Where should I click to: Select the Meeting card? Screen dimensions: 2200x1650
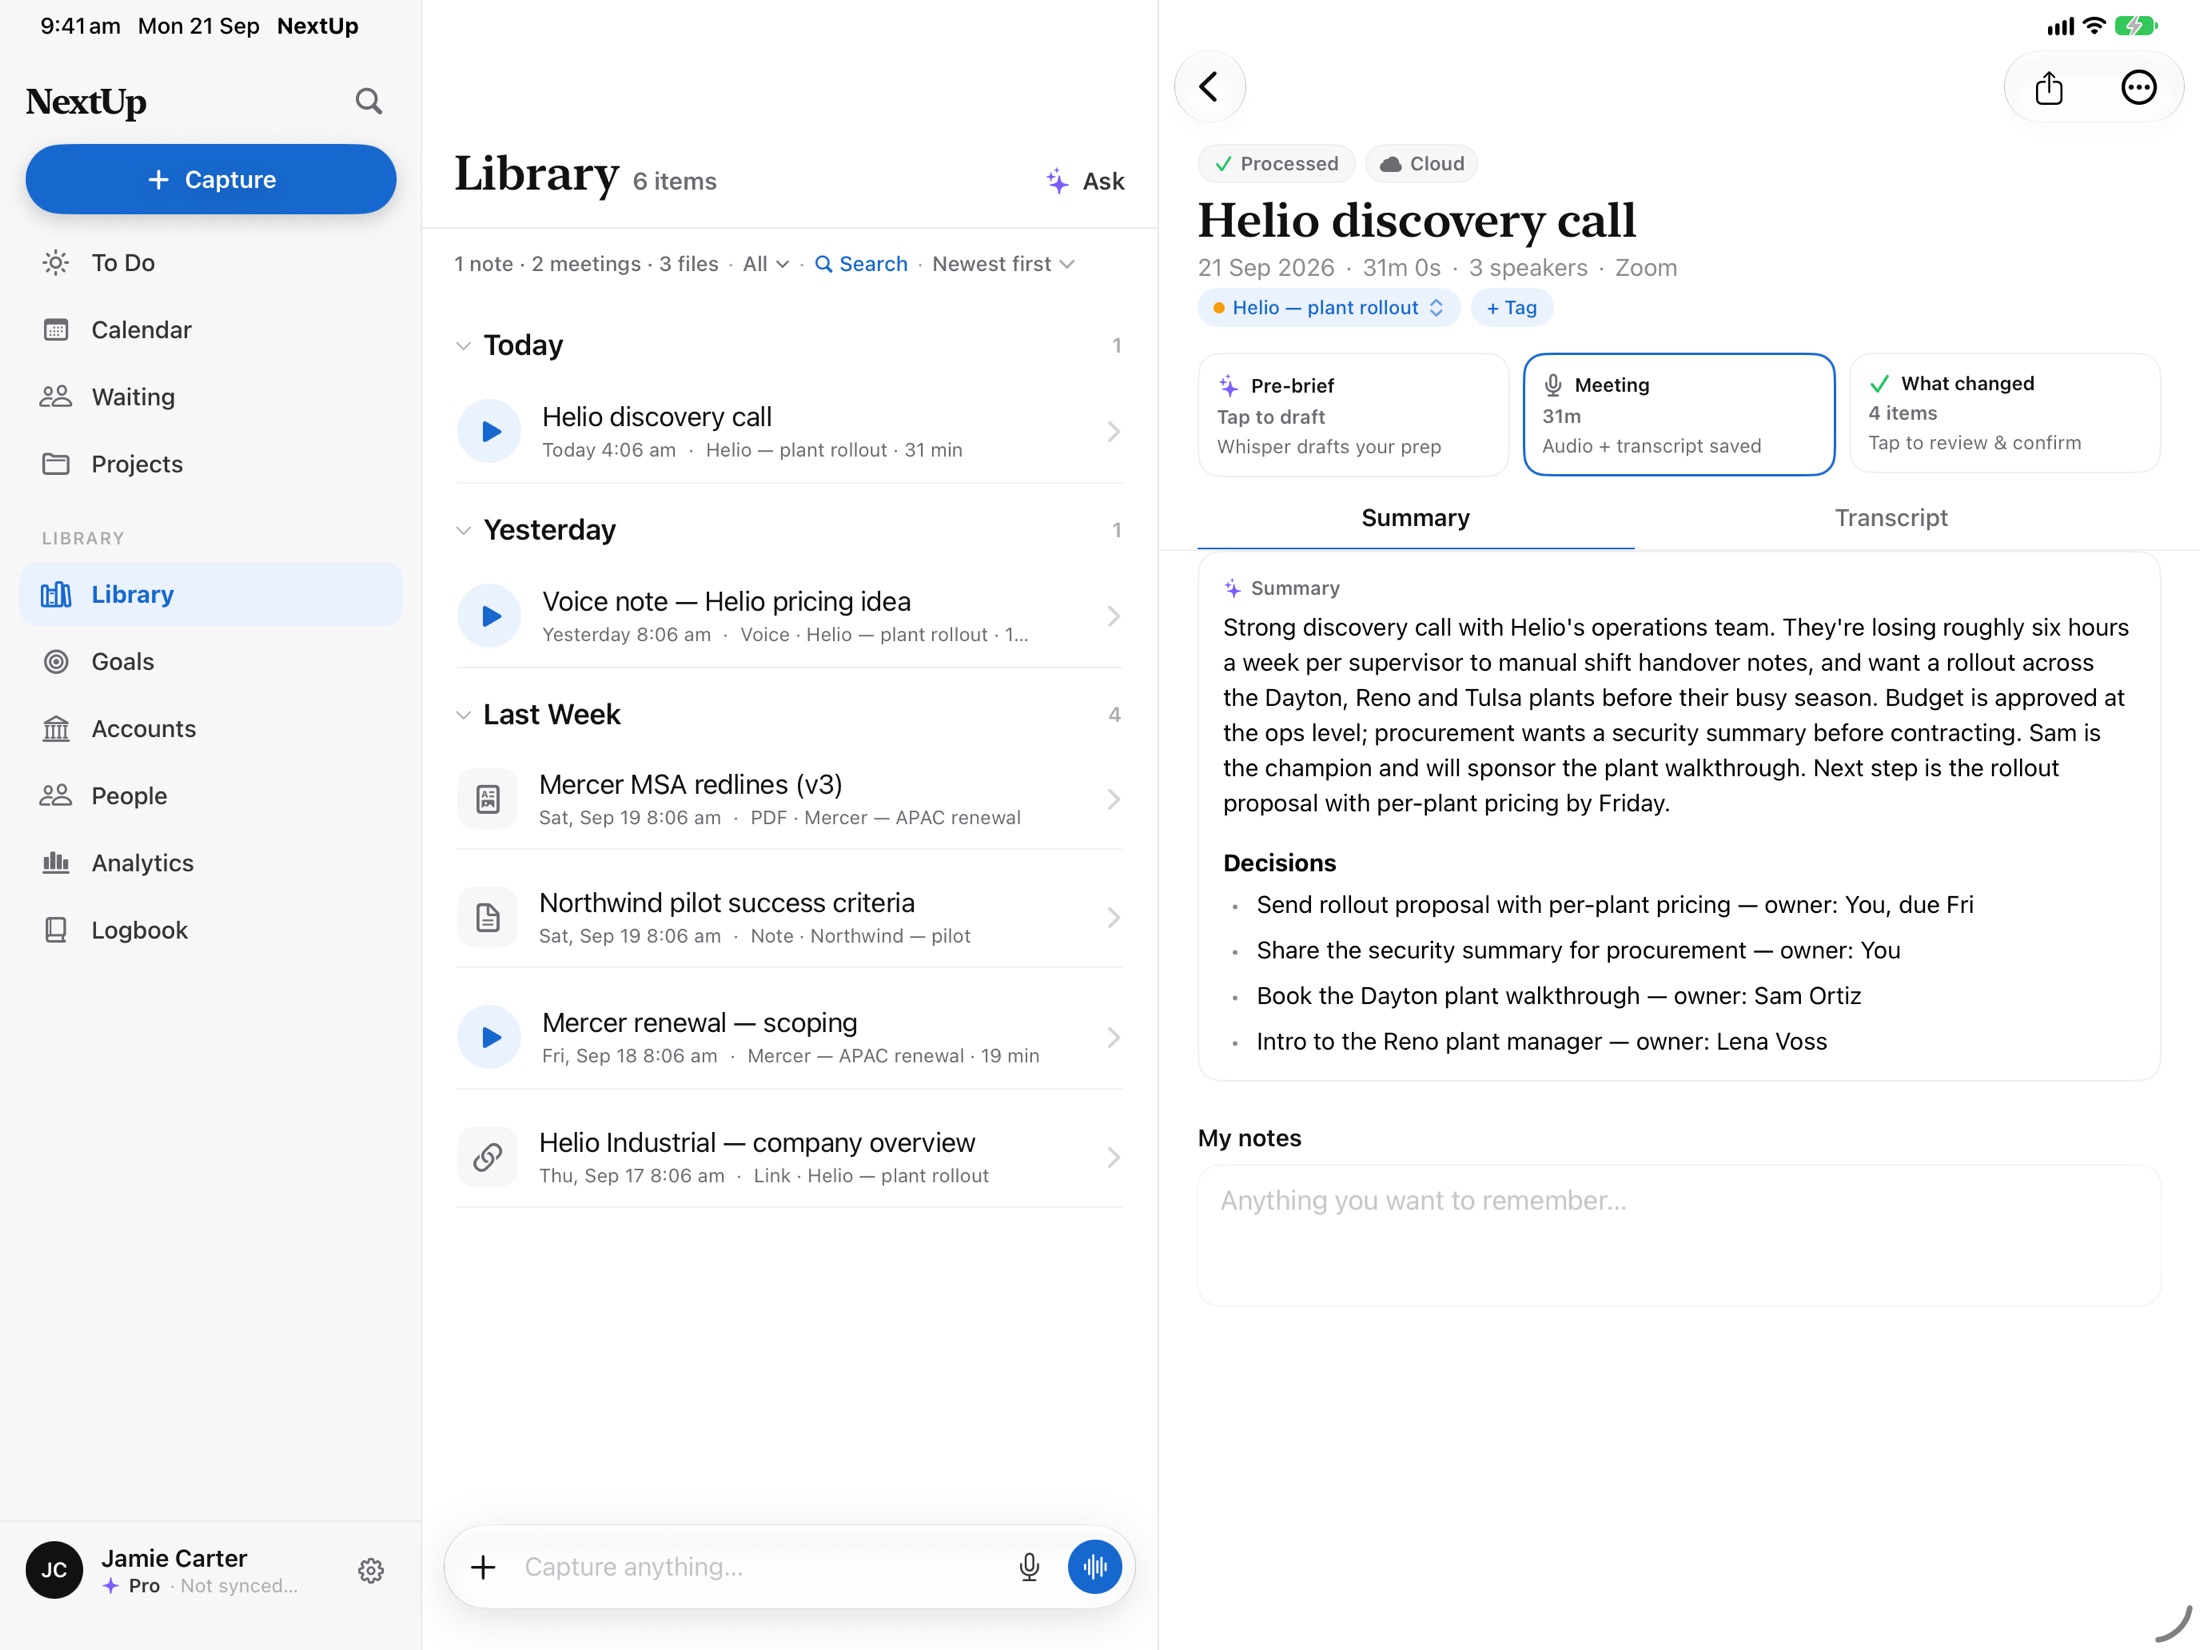point(1678,414)
